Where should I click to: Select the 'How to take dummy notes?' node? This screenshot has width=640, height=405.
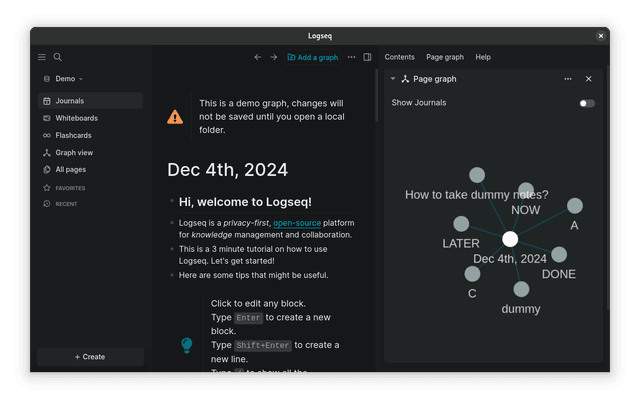[x=477, y=175]
